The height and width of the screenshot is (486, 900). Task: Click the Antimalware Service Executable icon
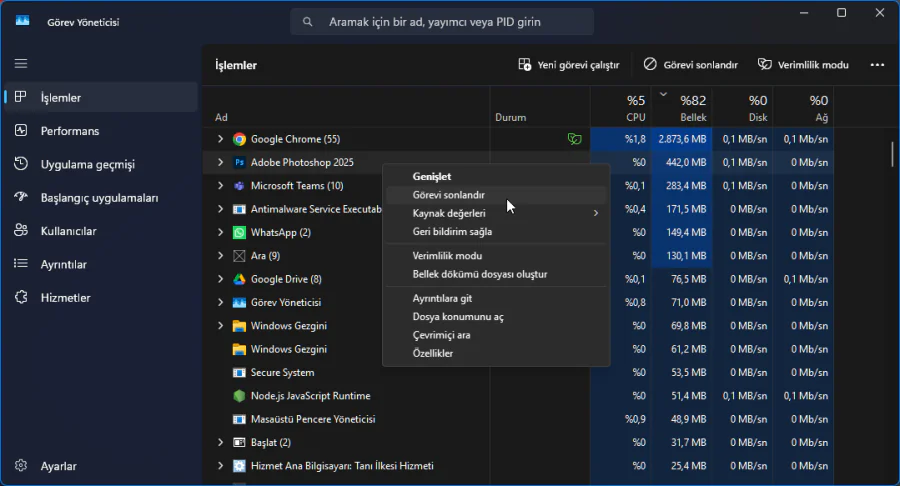pyautogui.click(x=239, y=209)
